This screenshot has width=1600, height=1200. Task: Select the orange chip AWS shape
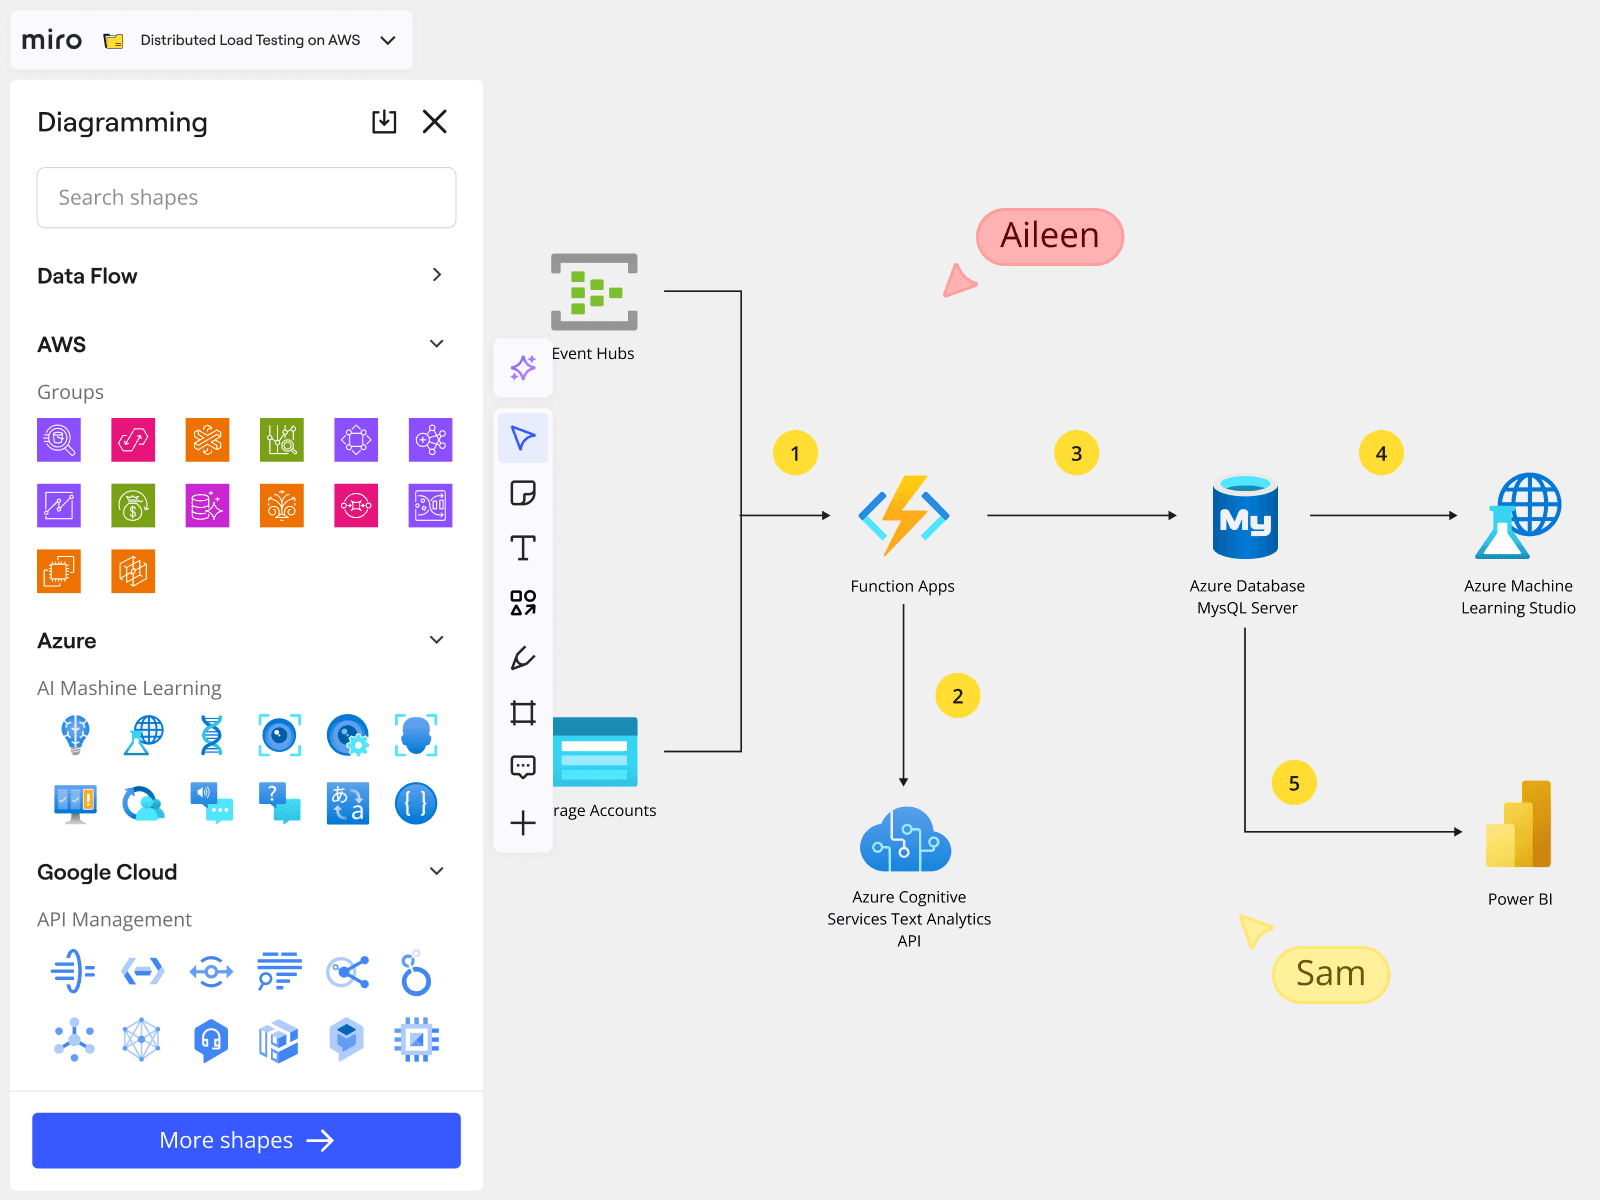(59, 571)
